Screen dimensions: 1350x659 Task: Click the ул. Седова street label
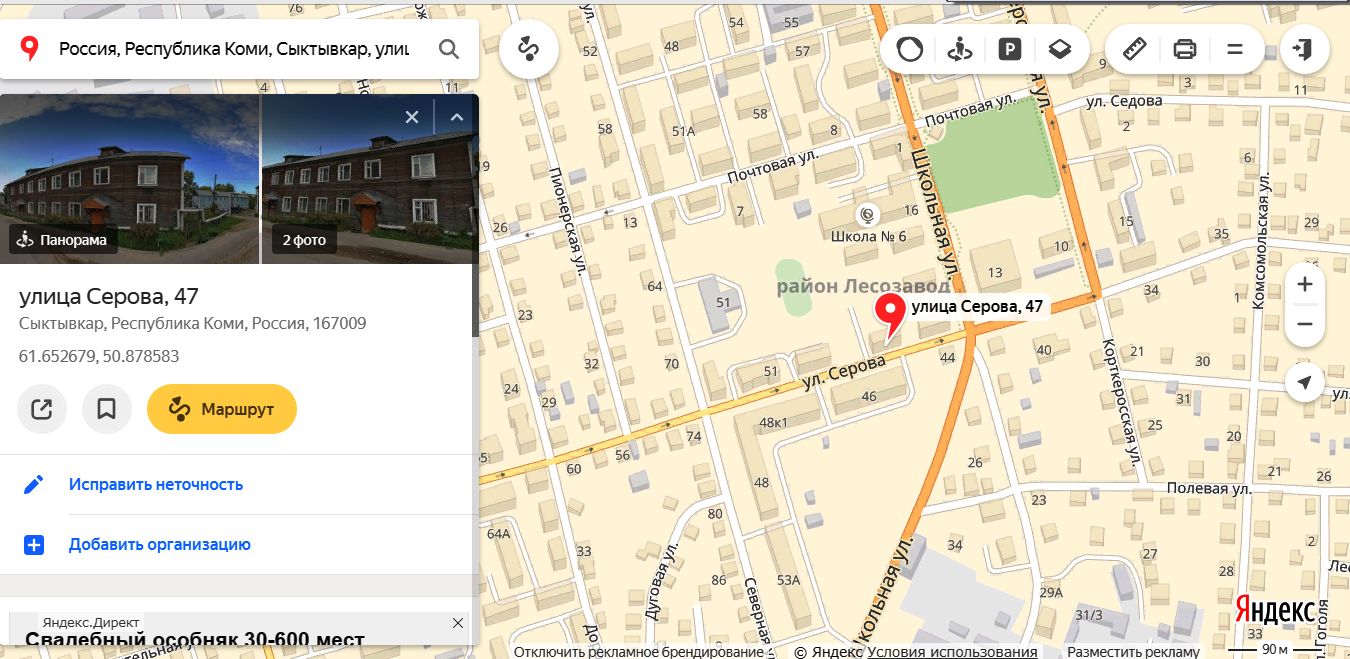click(x=1123, y=100)
